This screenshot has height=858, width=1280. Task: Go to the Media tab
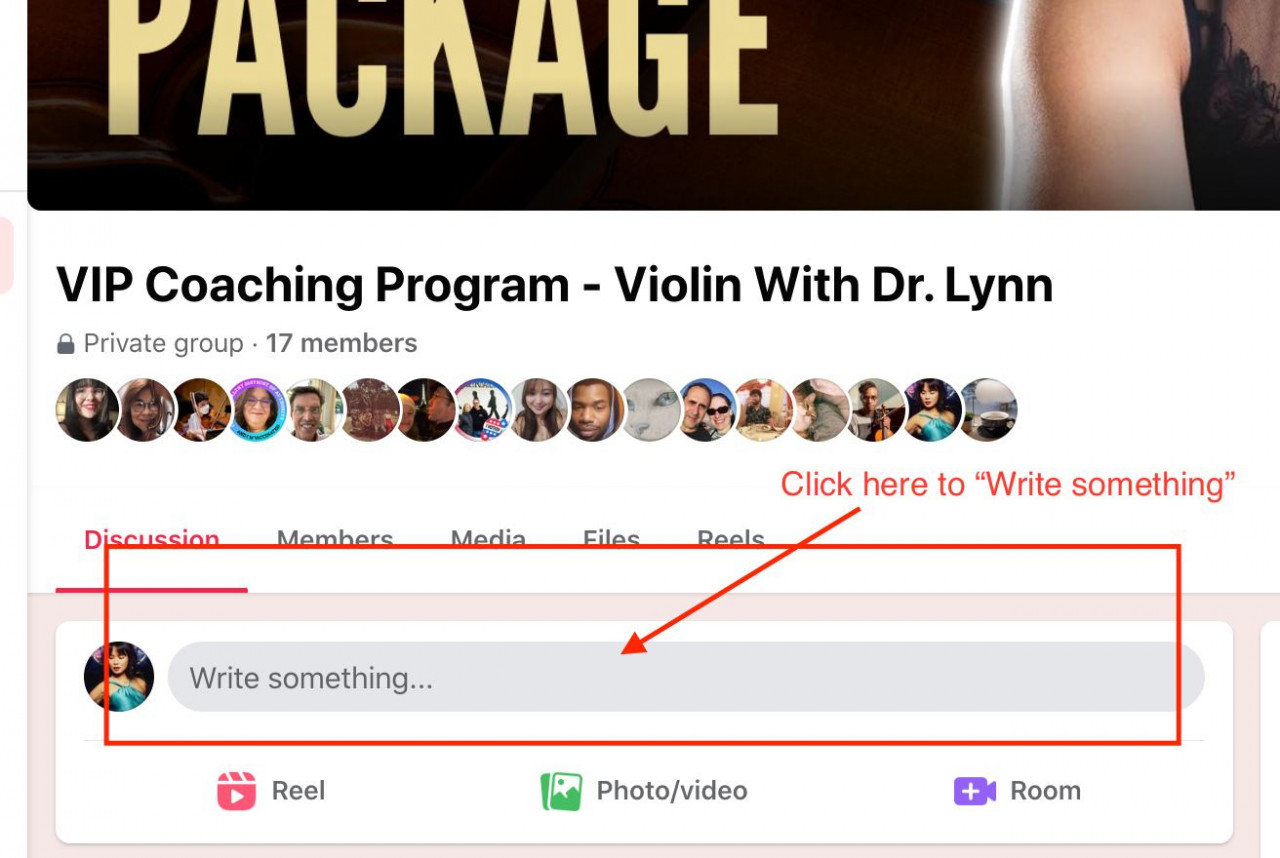[488, 541]
